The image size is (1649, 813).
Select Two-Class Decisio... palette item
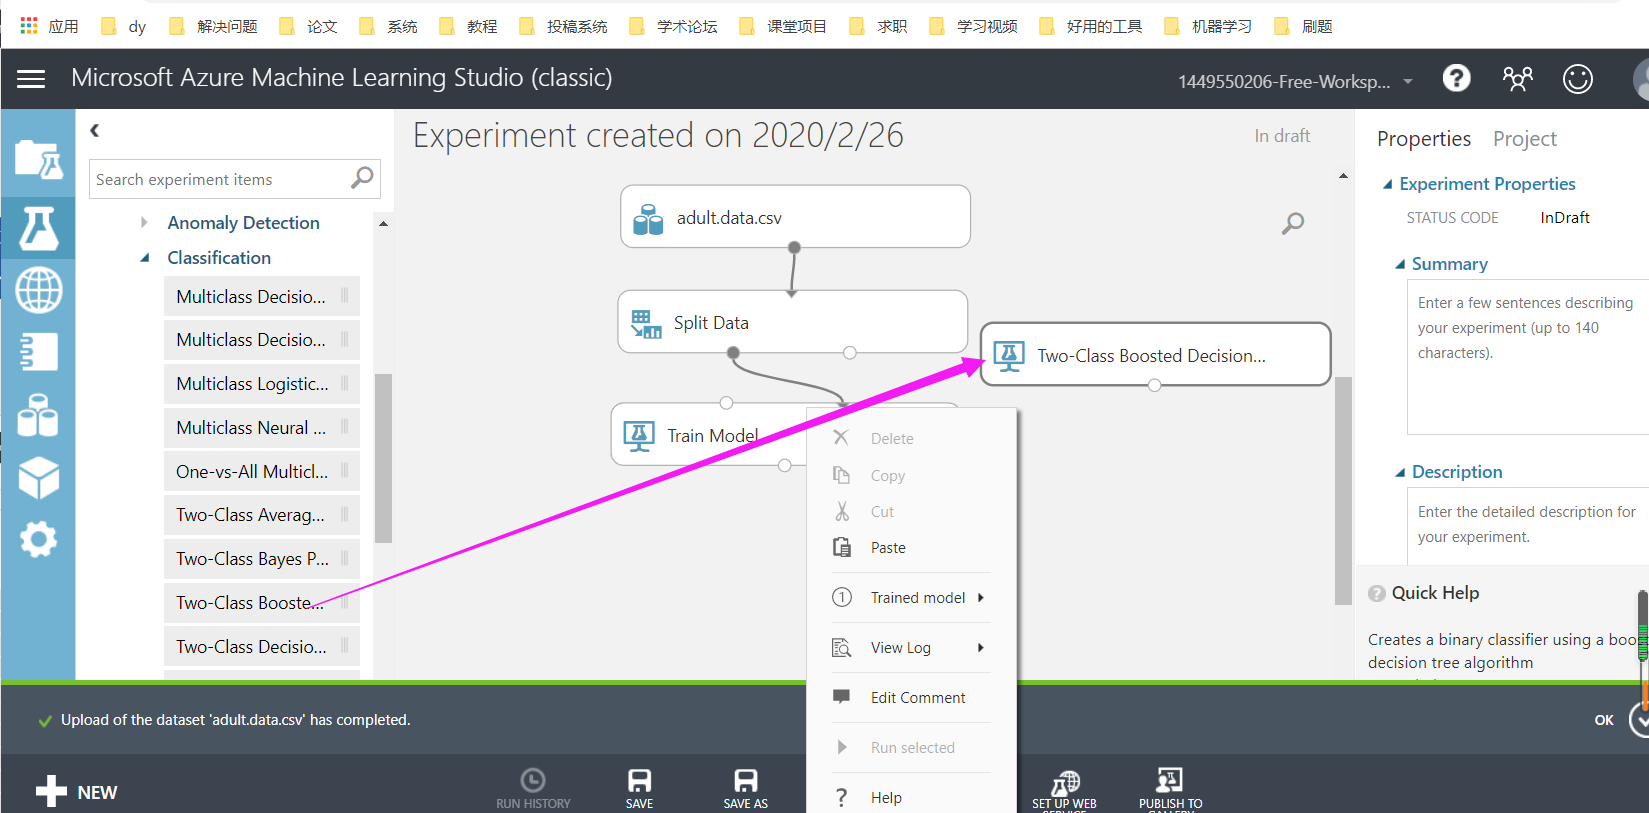[x=262, y=646]
